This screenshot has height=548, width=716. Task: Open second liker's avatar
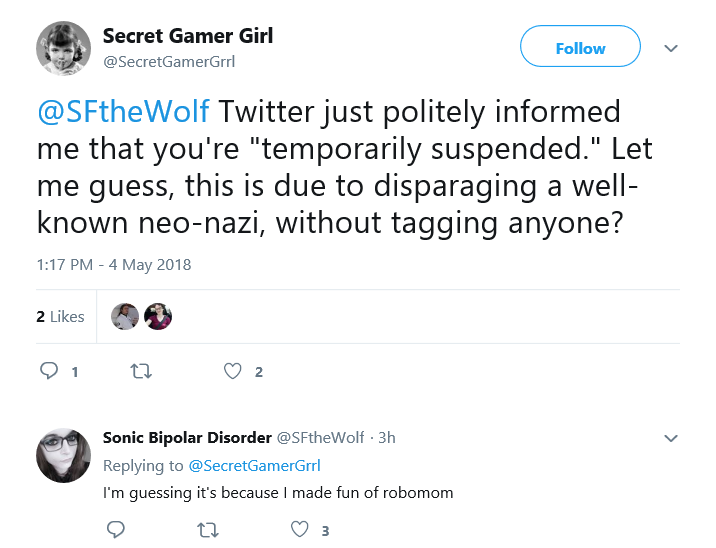[x=158, y=316]
